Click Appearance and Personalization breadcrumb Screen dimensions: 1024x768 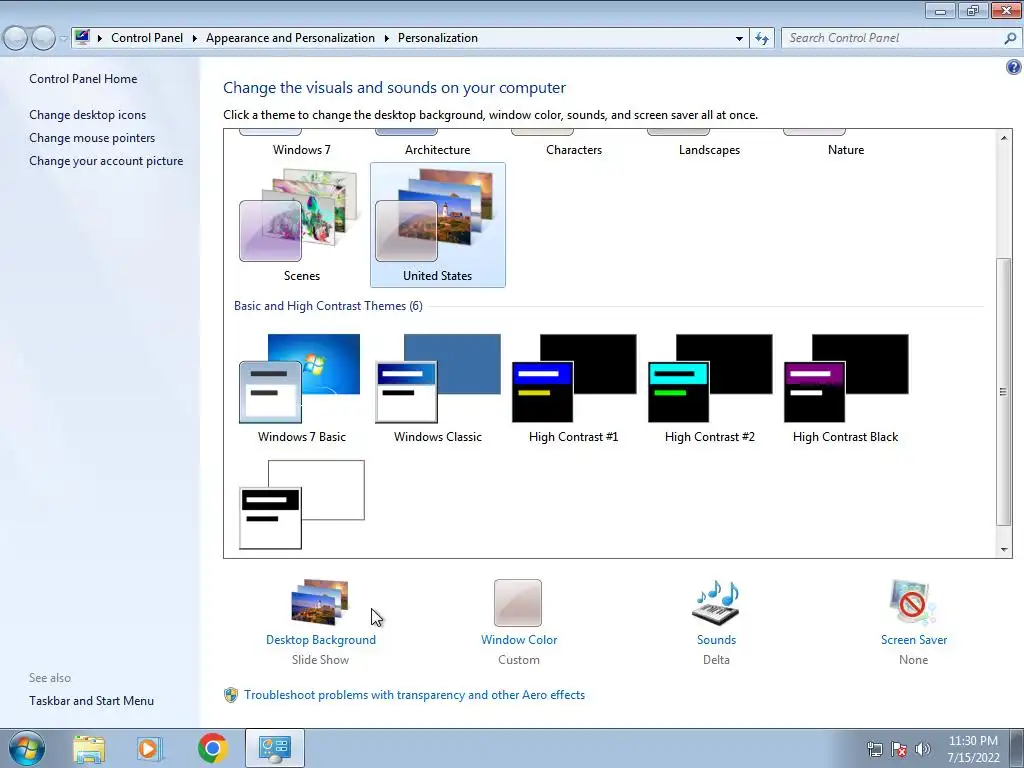[x=291, y=38]
